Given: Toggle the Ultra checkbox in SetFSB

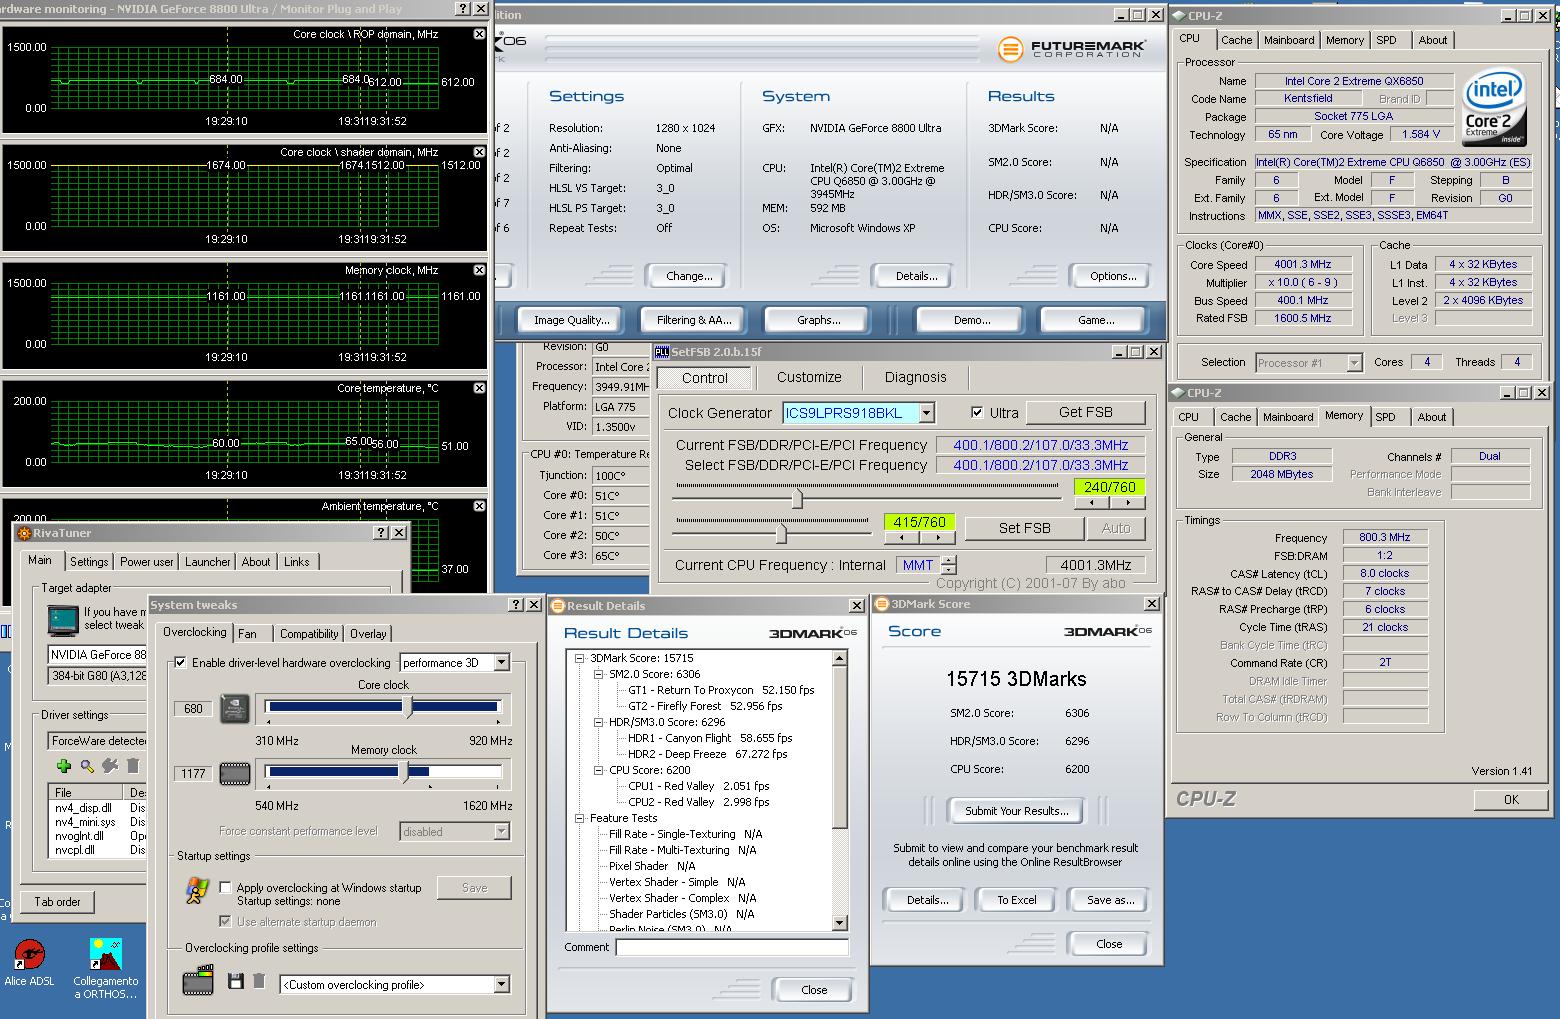Looking at the screenshot, I should tap(977, 412).
